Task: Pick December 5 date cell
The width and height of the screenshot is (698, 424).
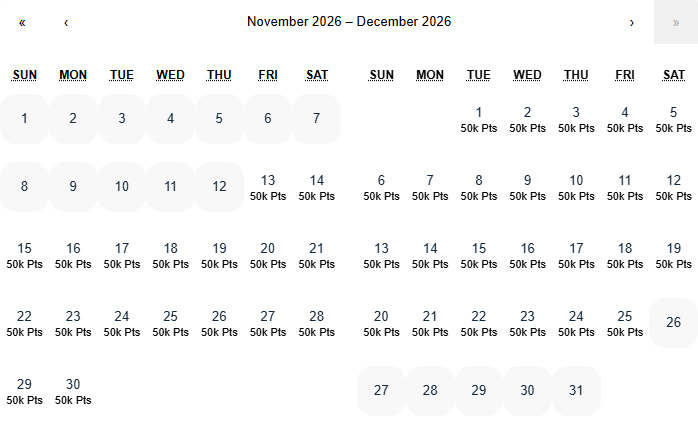Action: point(674,119)
